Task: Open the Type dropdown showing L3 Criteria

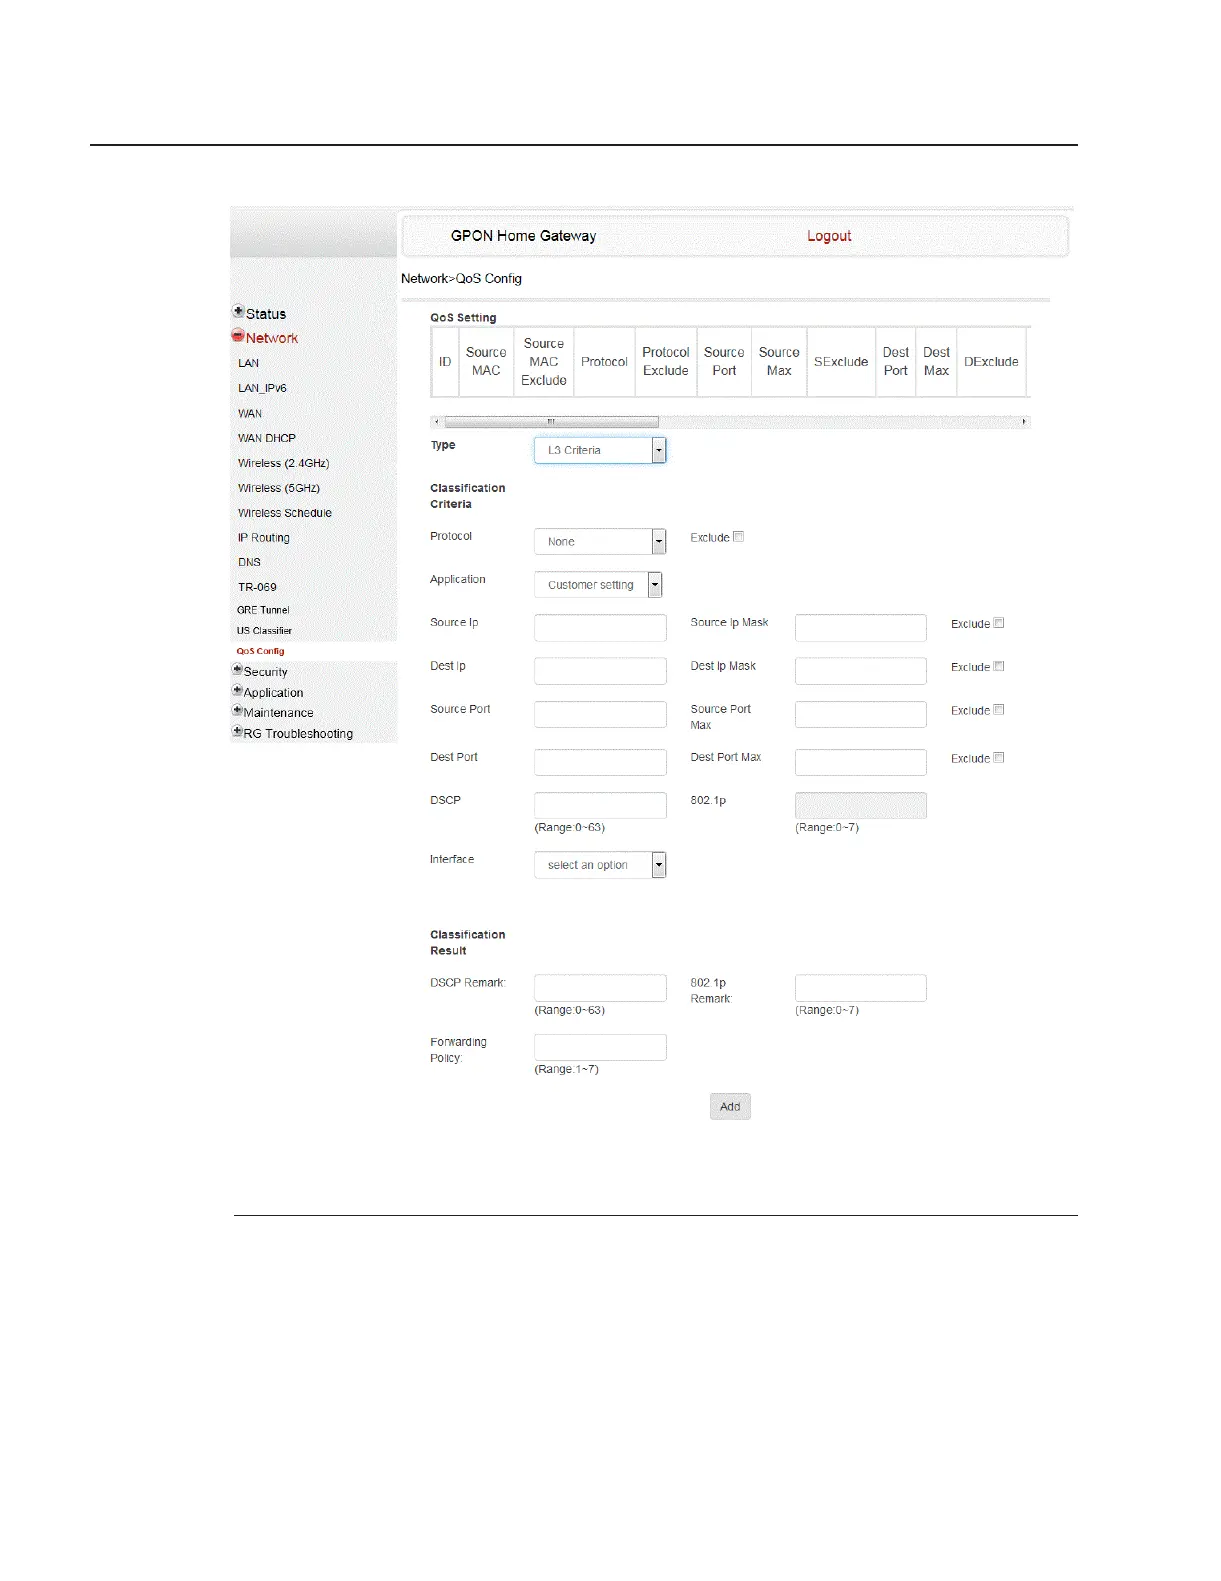Action: click(x=600, y=450)
